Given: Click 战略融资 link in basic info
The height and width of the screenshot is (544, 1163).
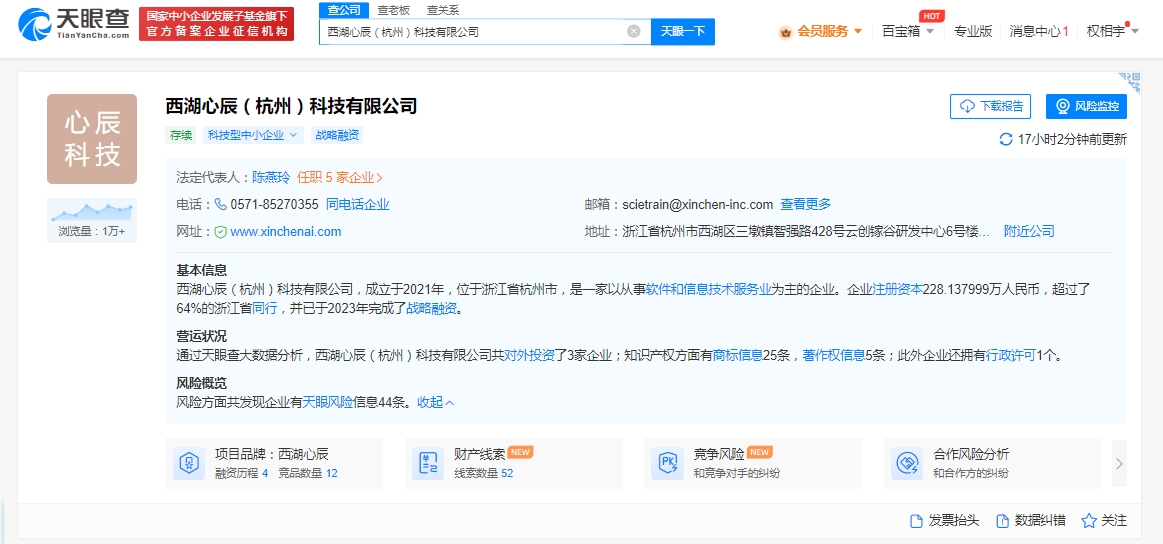Looking at the screenshot, I should (432, 309).
